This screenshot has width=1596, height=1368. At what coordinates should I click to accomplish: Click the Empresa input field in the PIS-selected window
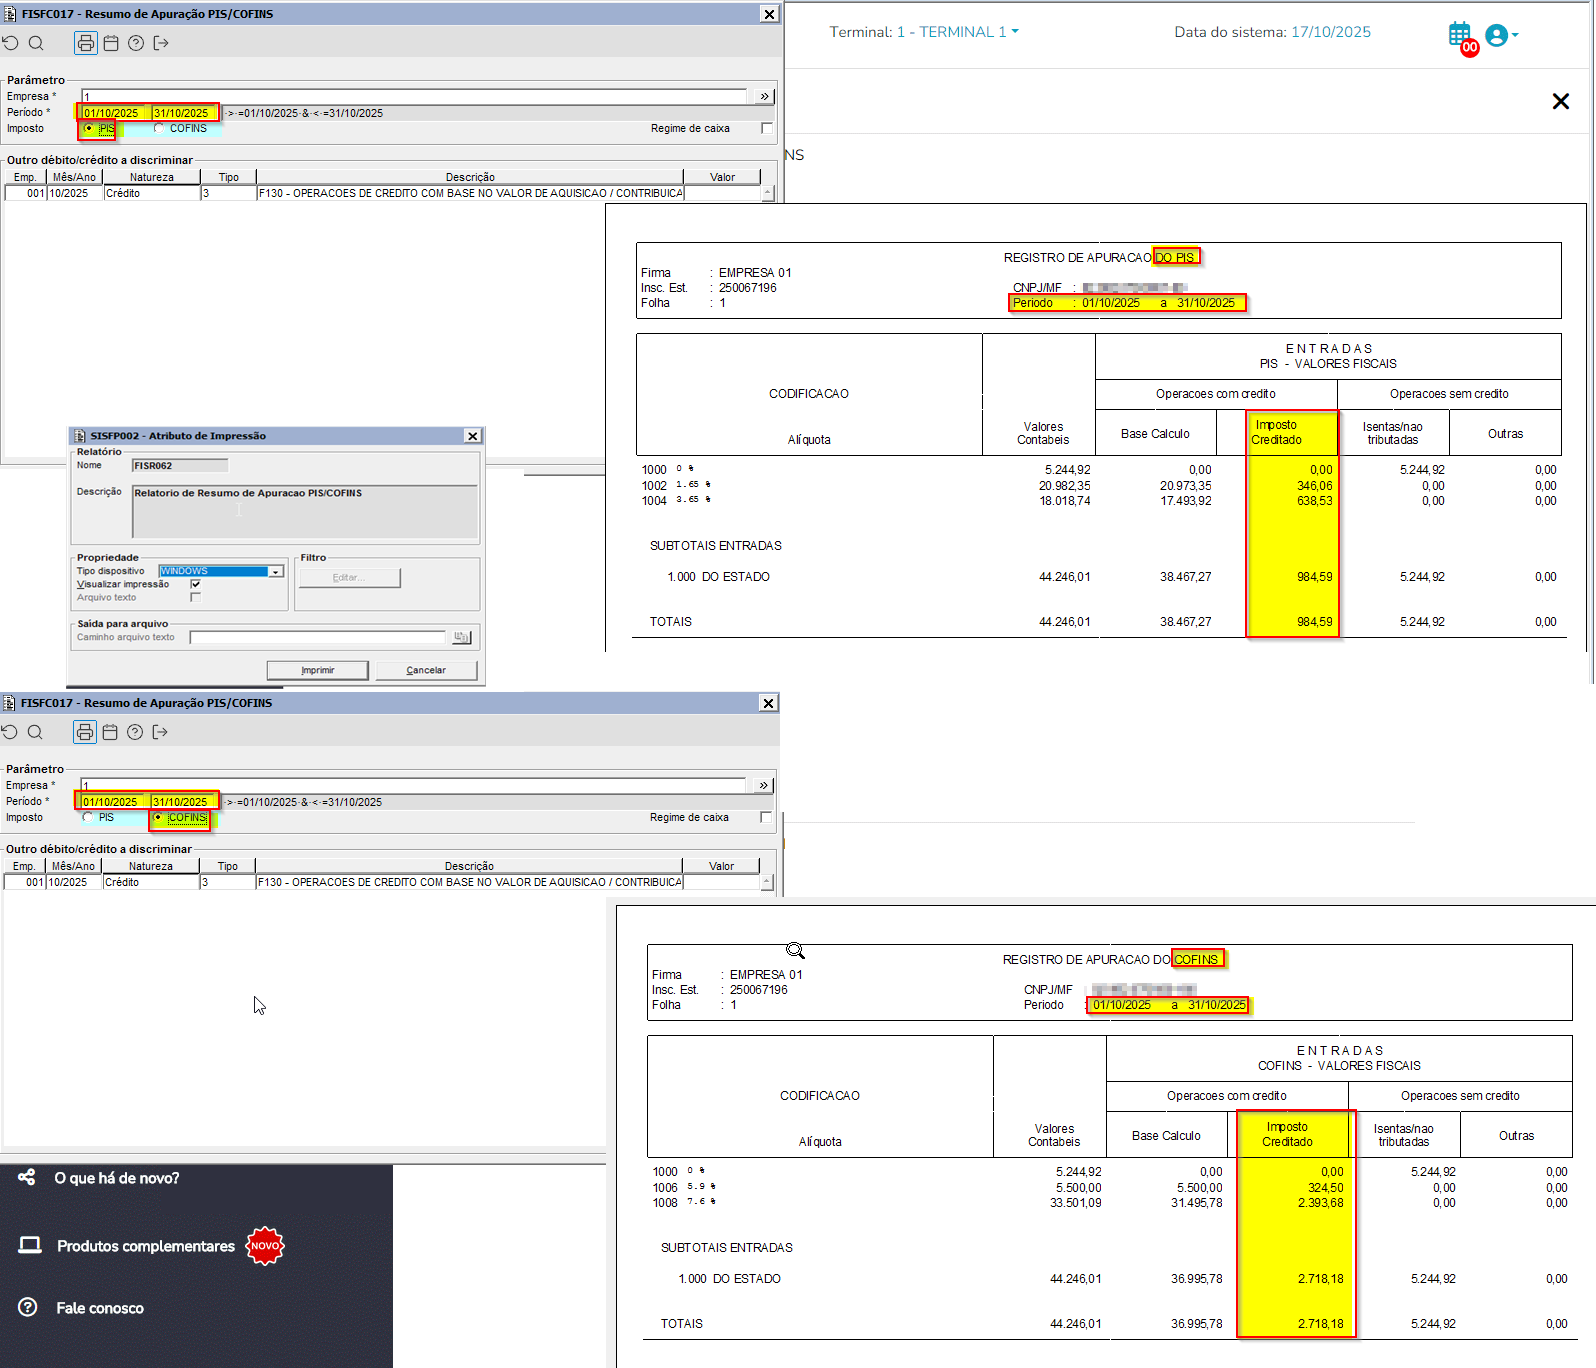(414, 96)
